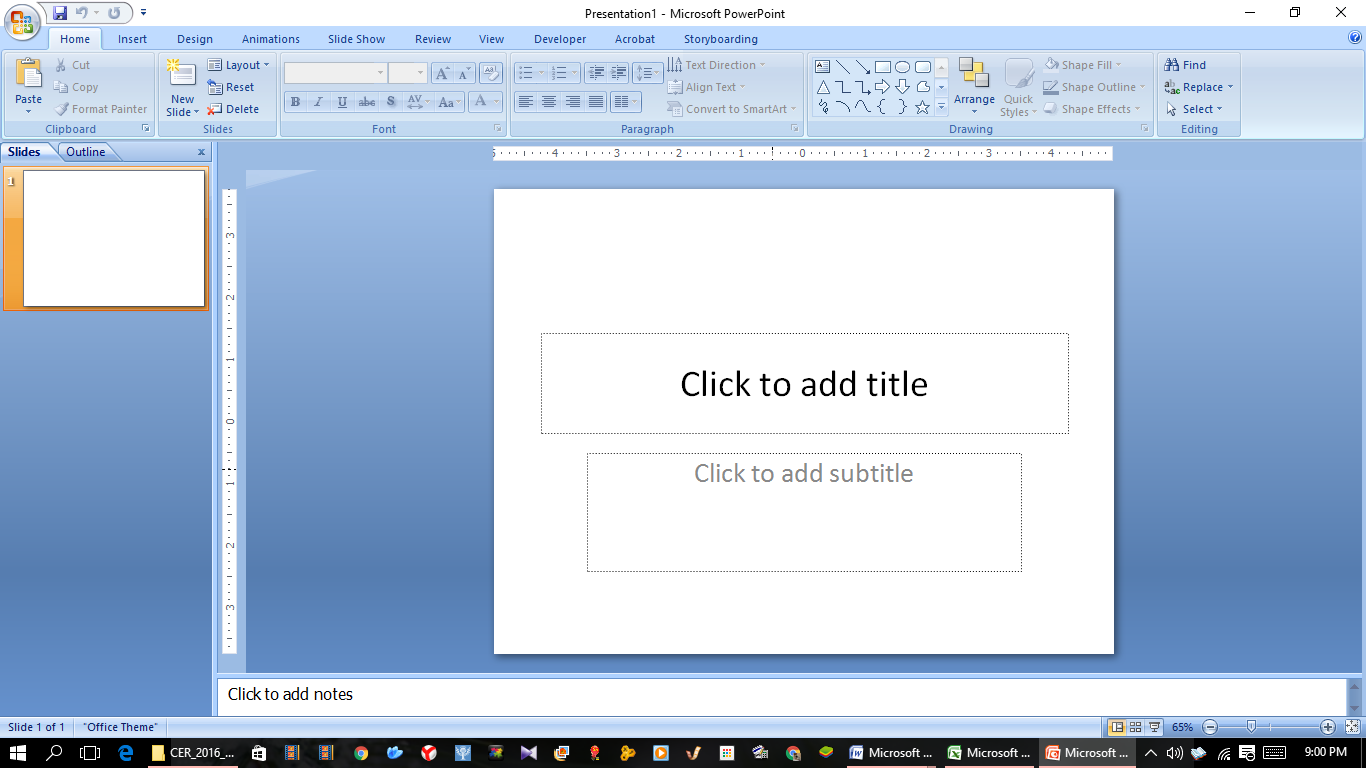Switch to Slide Sorter view

(1135, 727)
